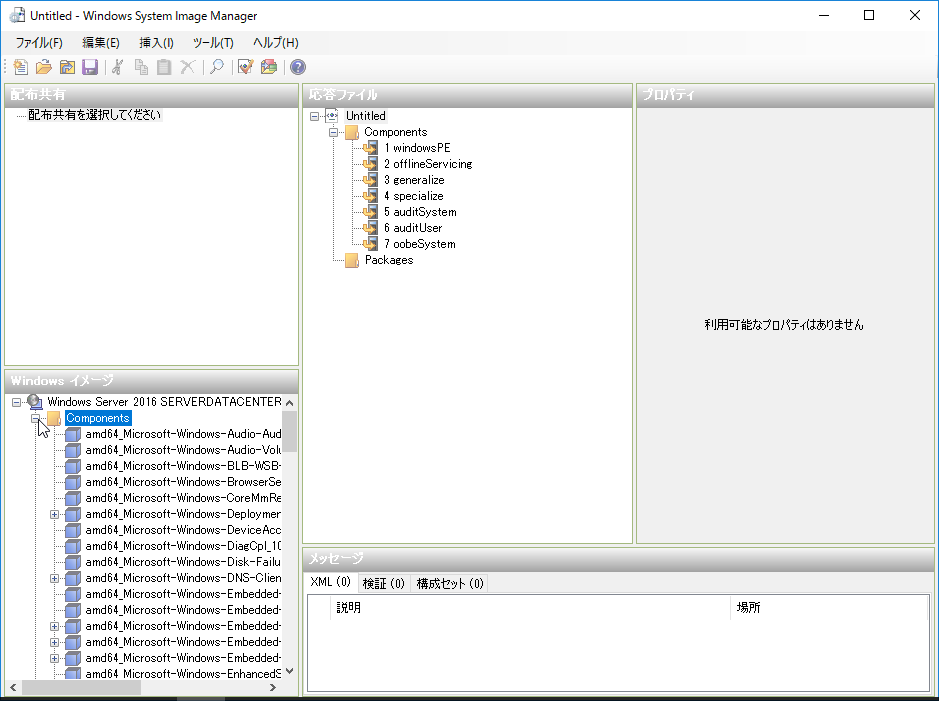The height and width of the screenshot is (701, 939).
Task: Create a new answer file from toolbar
Action: [20, 67]
